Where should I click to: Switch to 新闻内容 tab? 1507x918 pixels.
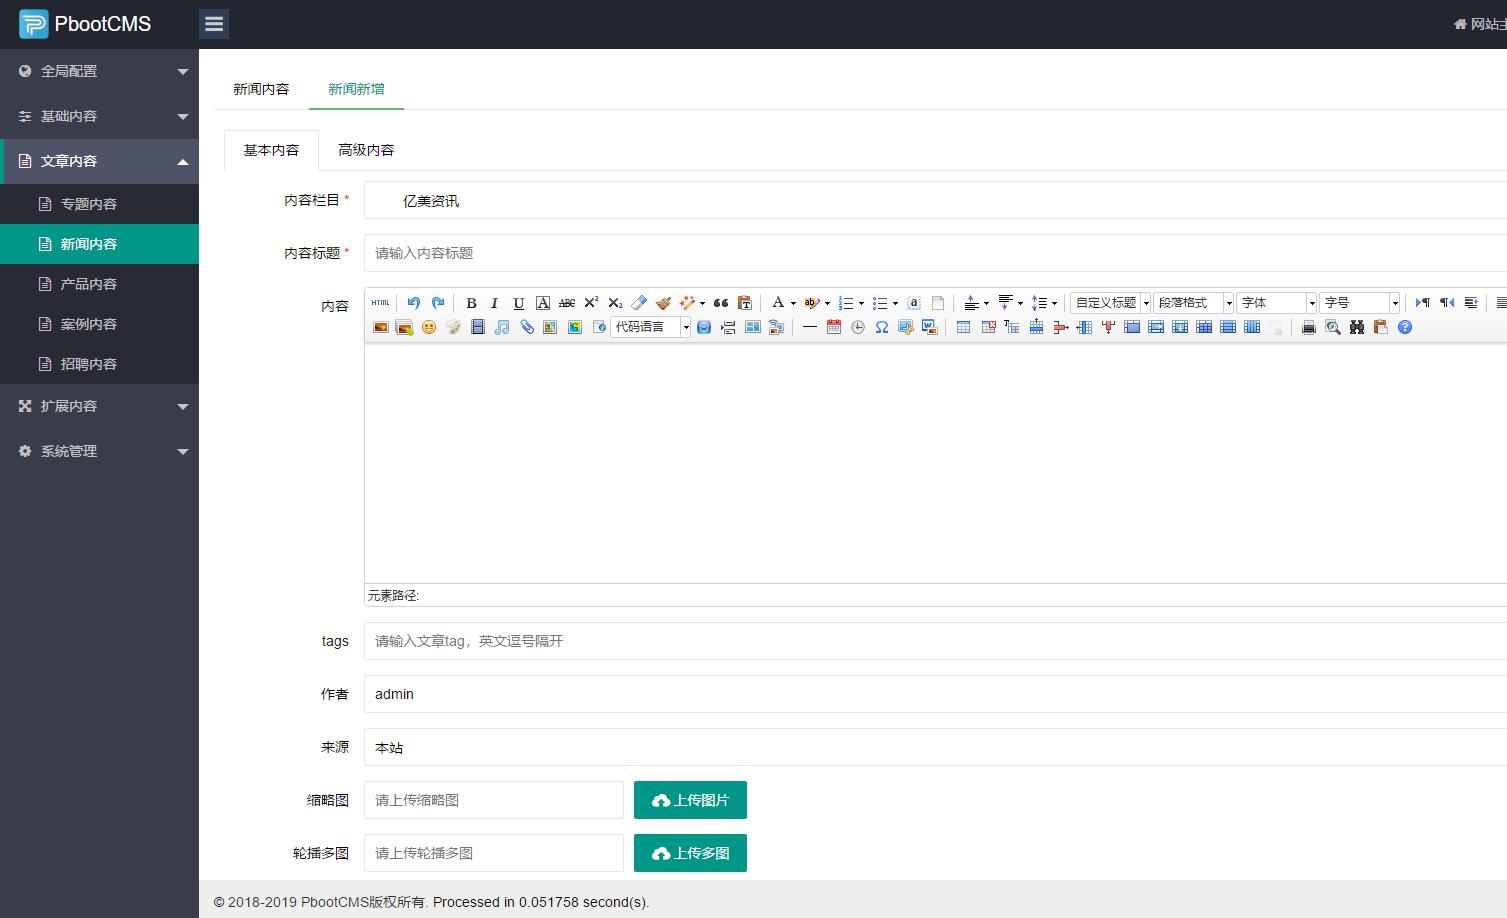click(x=261, y=89)
